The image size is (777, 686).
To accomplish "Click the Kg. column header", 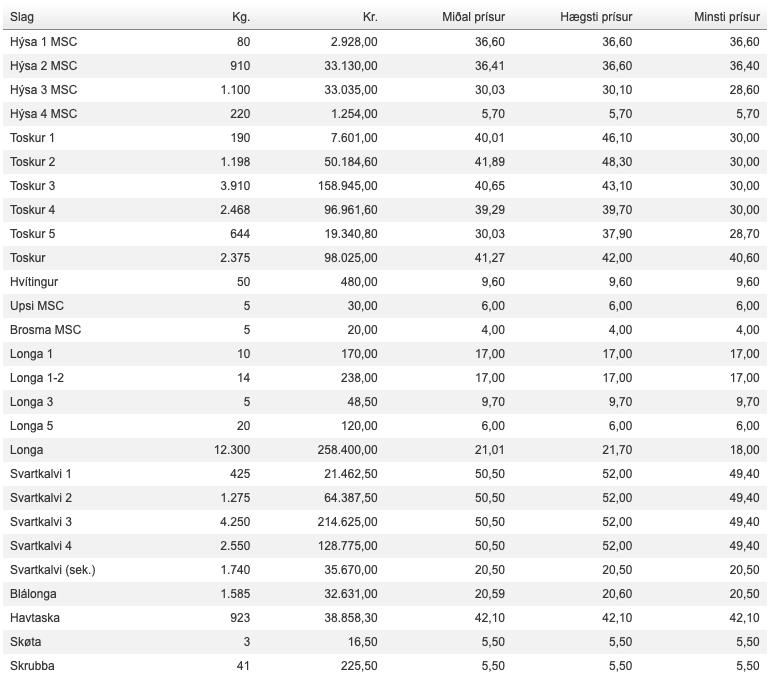I will tap(240, 18).
